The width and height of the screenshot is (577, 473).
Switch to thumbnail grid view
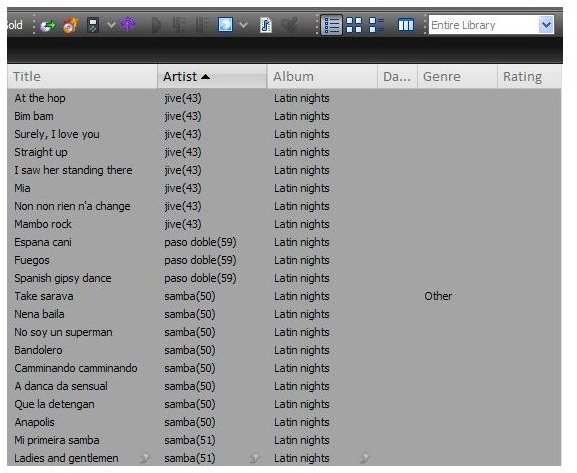coord(354,25)
